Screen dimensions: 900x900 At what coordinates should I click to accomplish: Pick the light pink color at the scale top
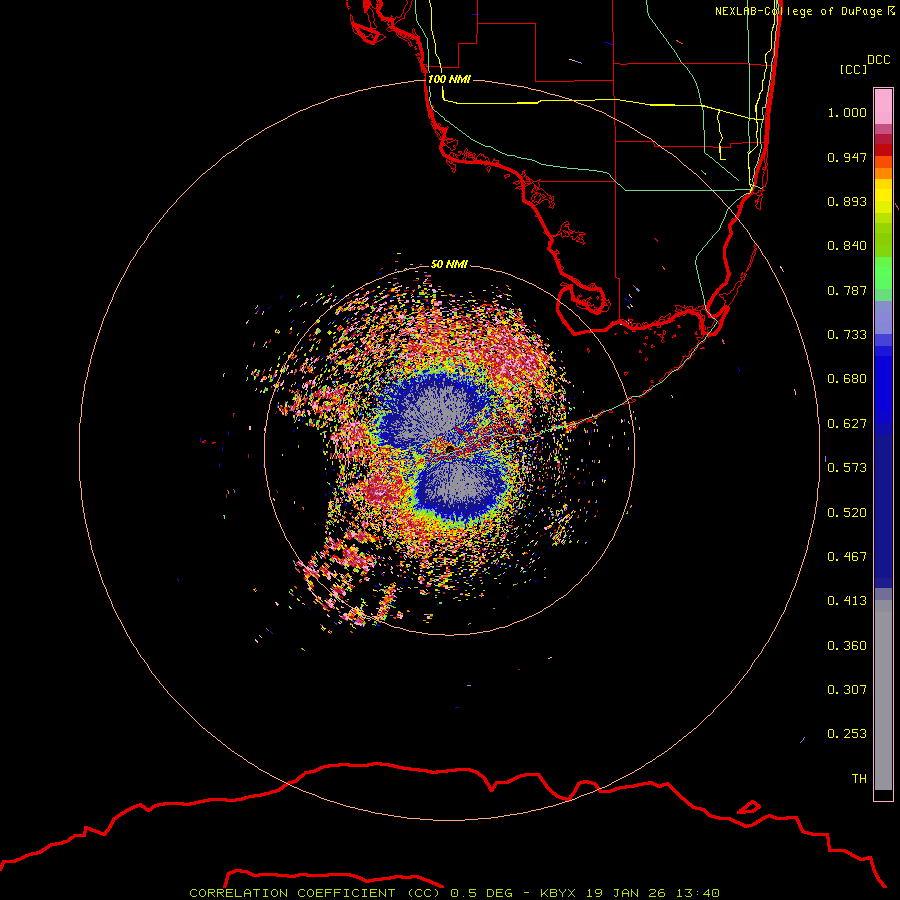[x=883, y=107]
